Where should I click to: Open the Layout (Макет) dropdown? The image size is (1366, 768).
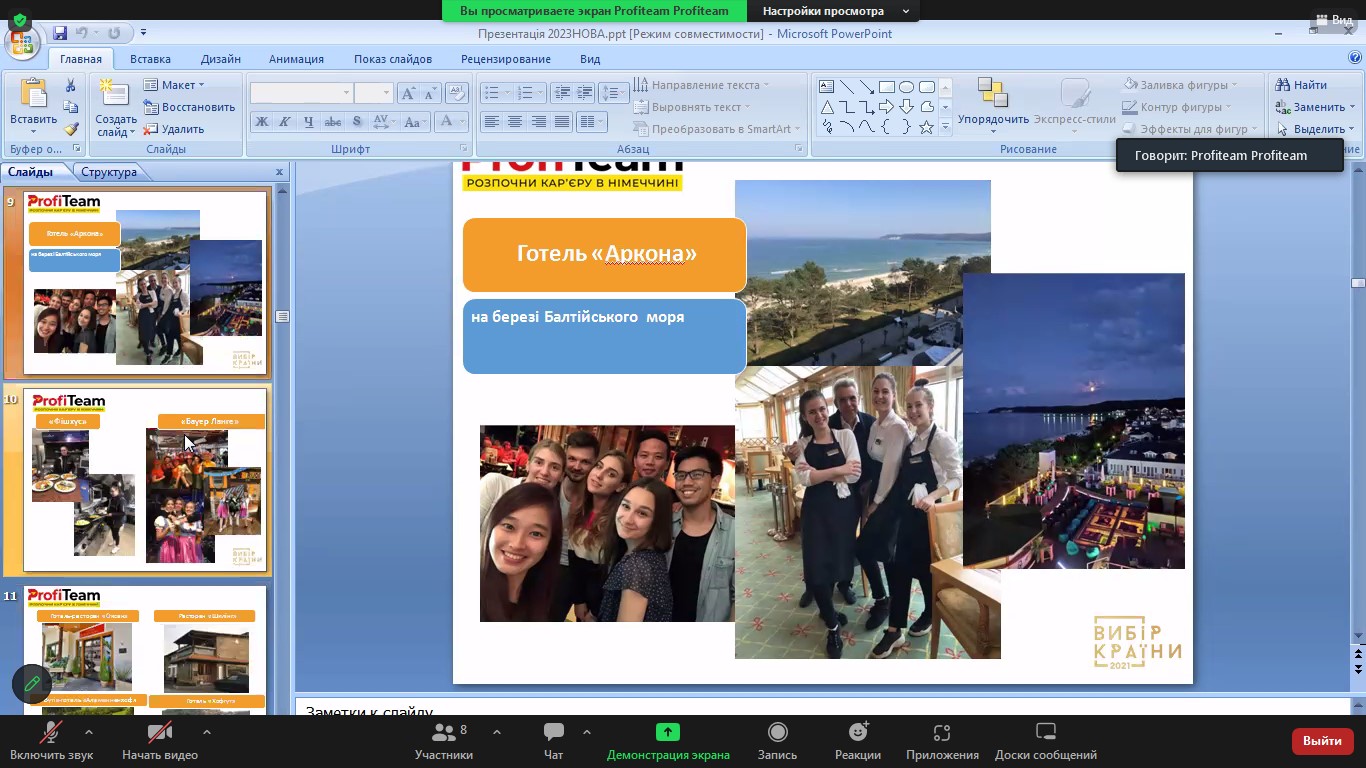[x=175, y=85]
